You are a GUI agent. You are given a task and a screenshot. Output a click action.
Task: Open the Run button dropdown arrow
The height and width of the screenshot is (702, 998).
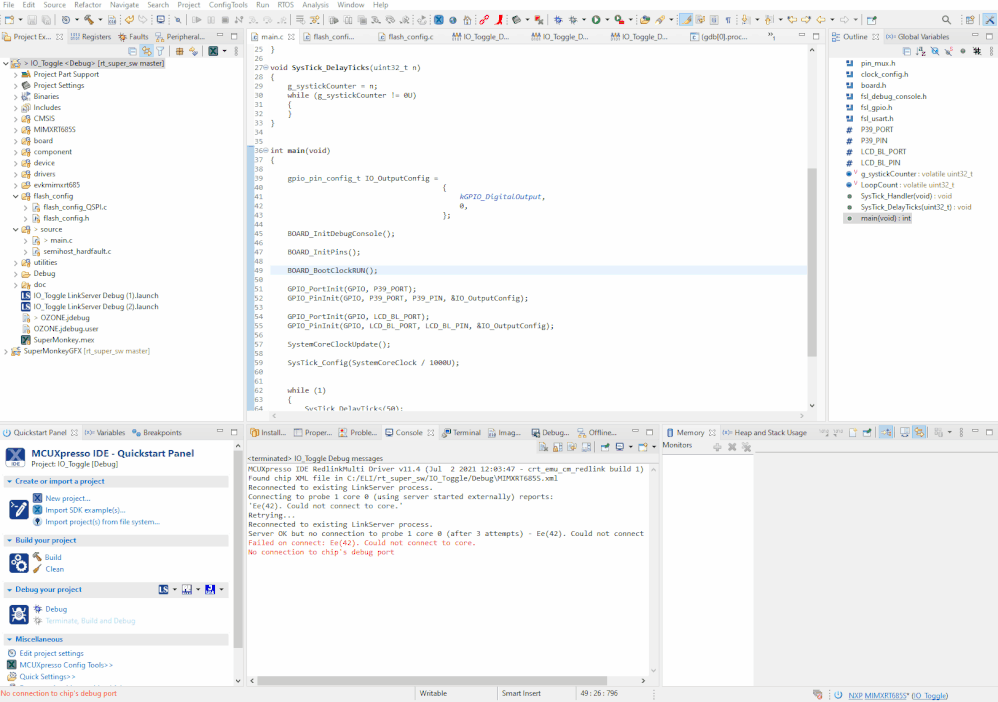(607, 20)
